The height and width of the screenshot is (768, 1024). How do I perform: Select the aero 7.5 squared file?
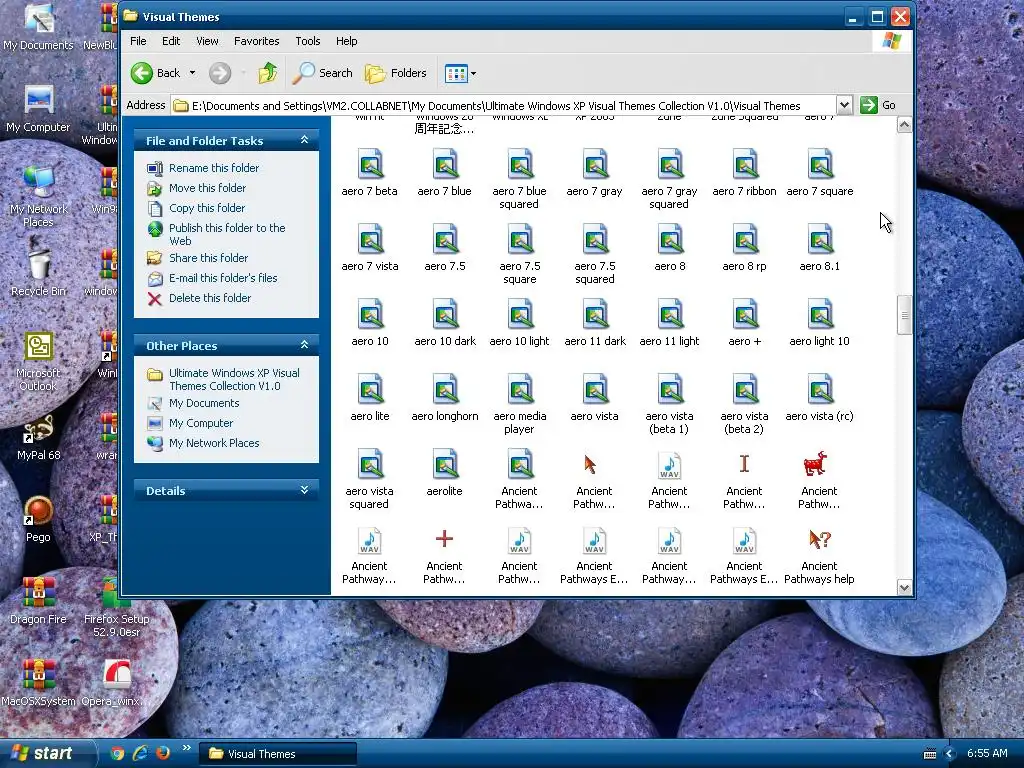coord(595,254)
